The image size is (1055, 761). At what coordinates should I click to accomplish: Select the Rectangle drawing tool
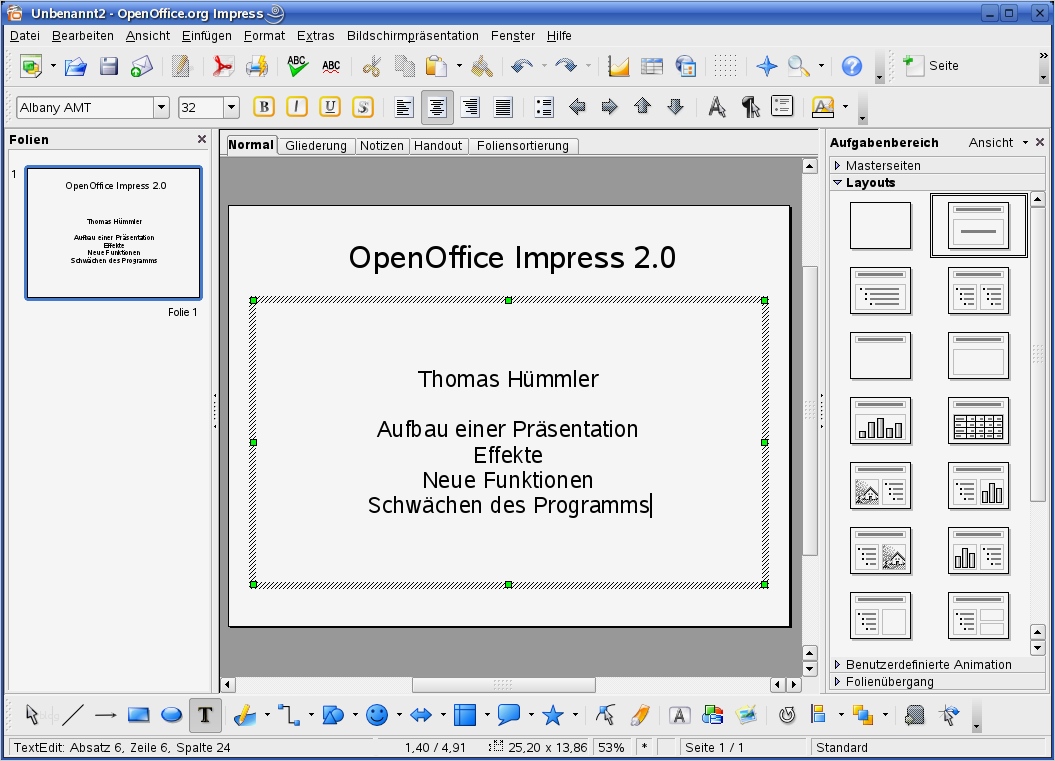coord(139,715)
